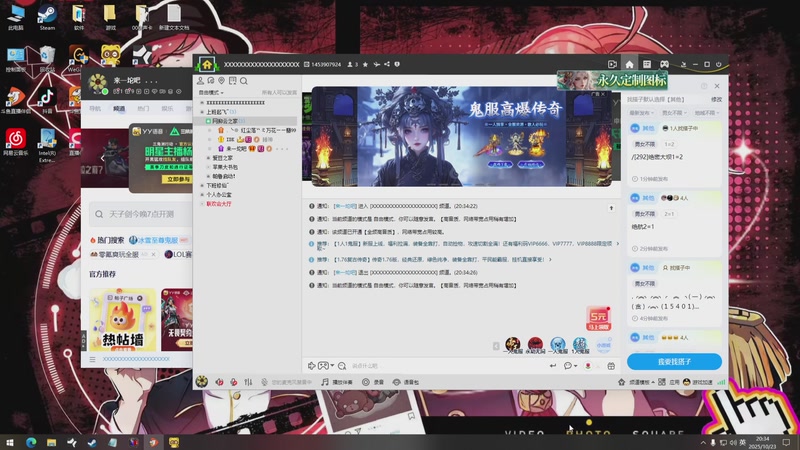The width and height of the screenshot is (800, 450).
Task: Open the 男女不限 gender filter dropdown
Action: coord(674,113)
